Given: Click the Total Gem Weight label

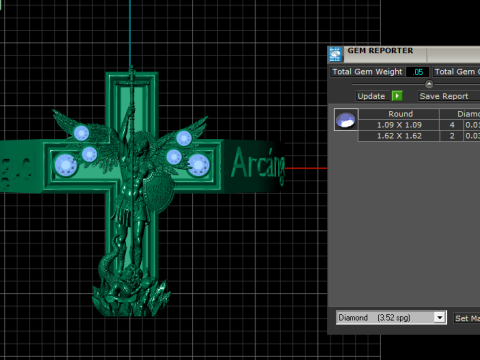Looking at the screenshot, I should [367, 72].
